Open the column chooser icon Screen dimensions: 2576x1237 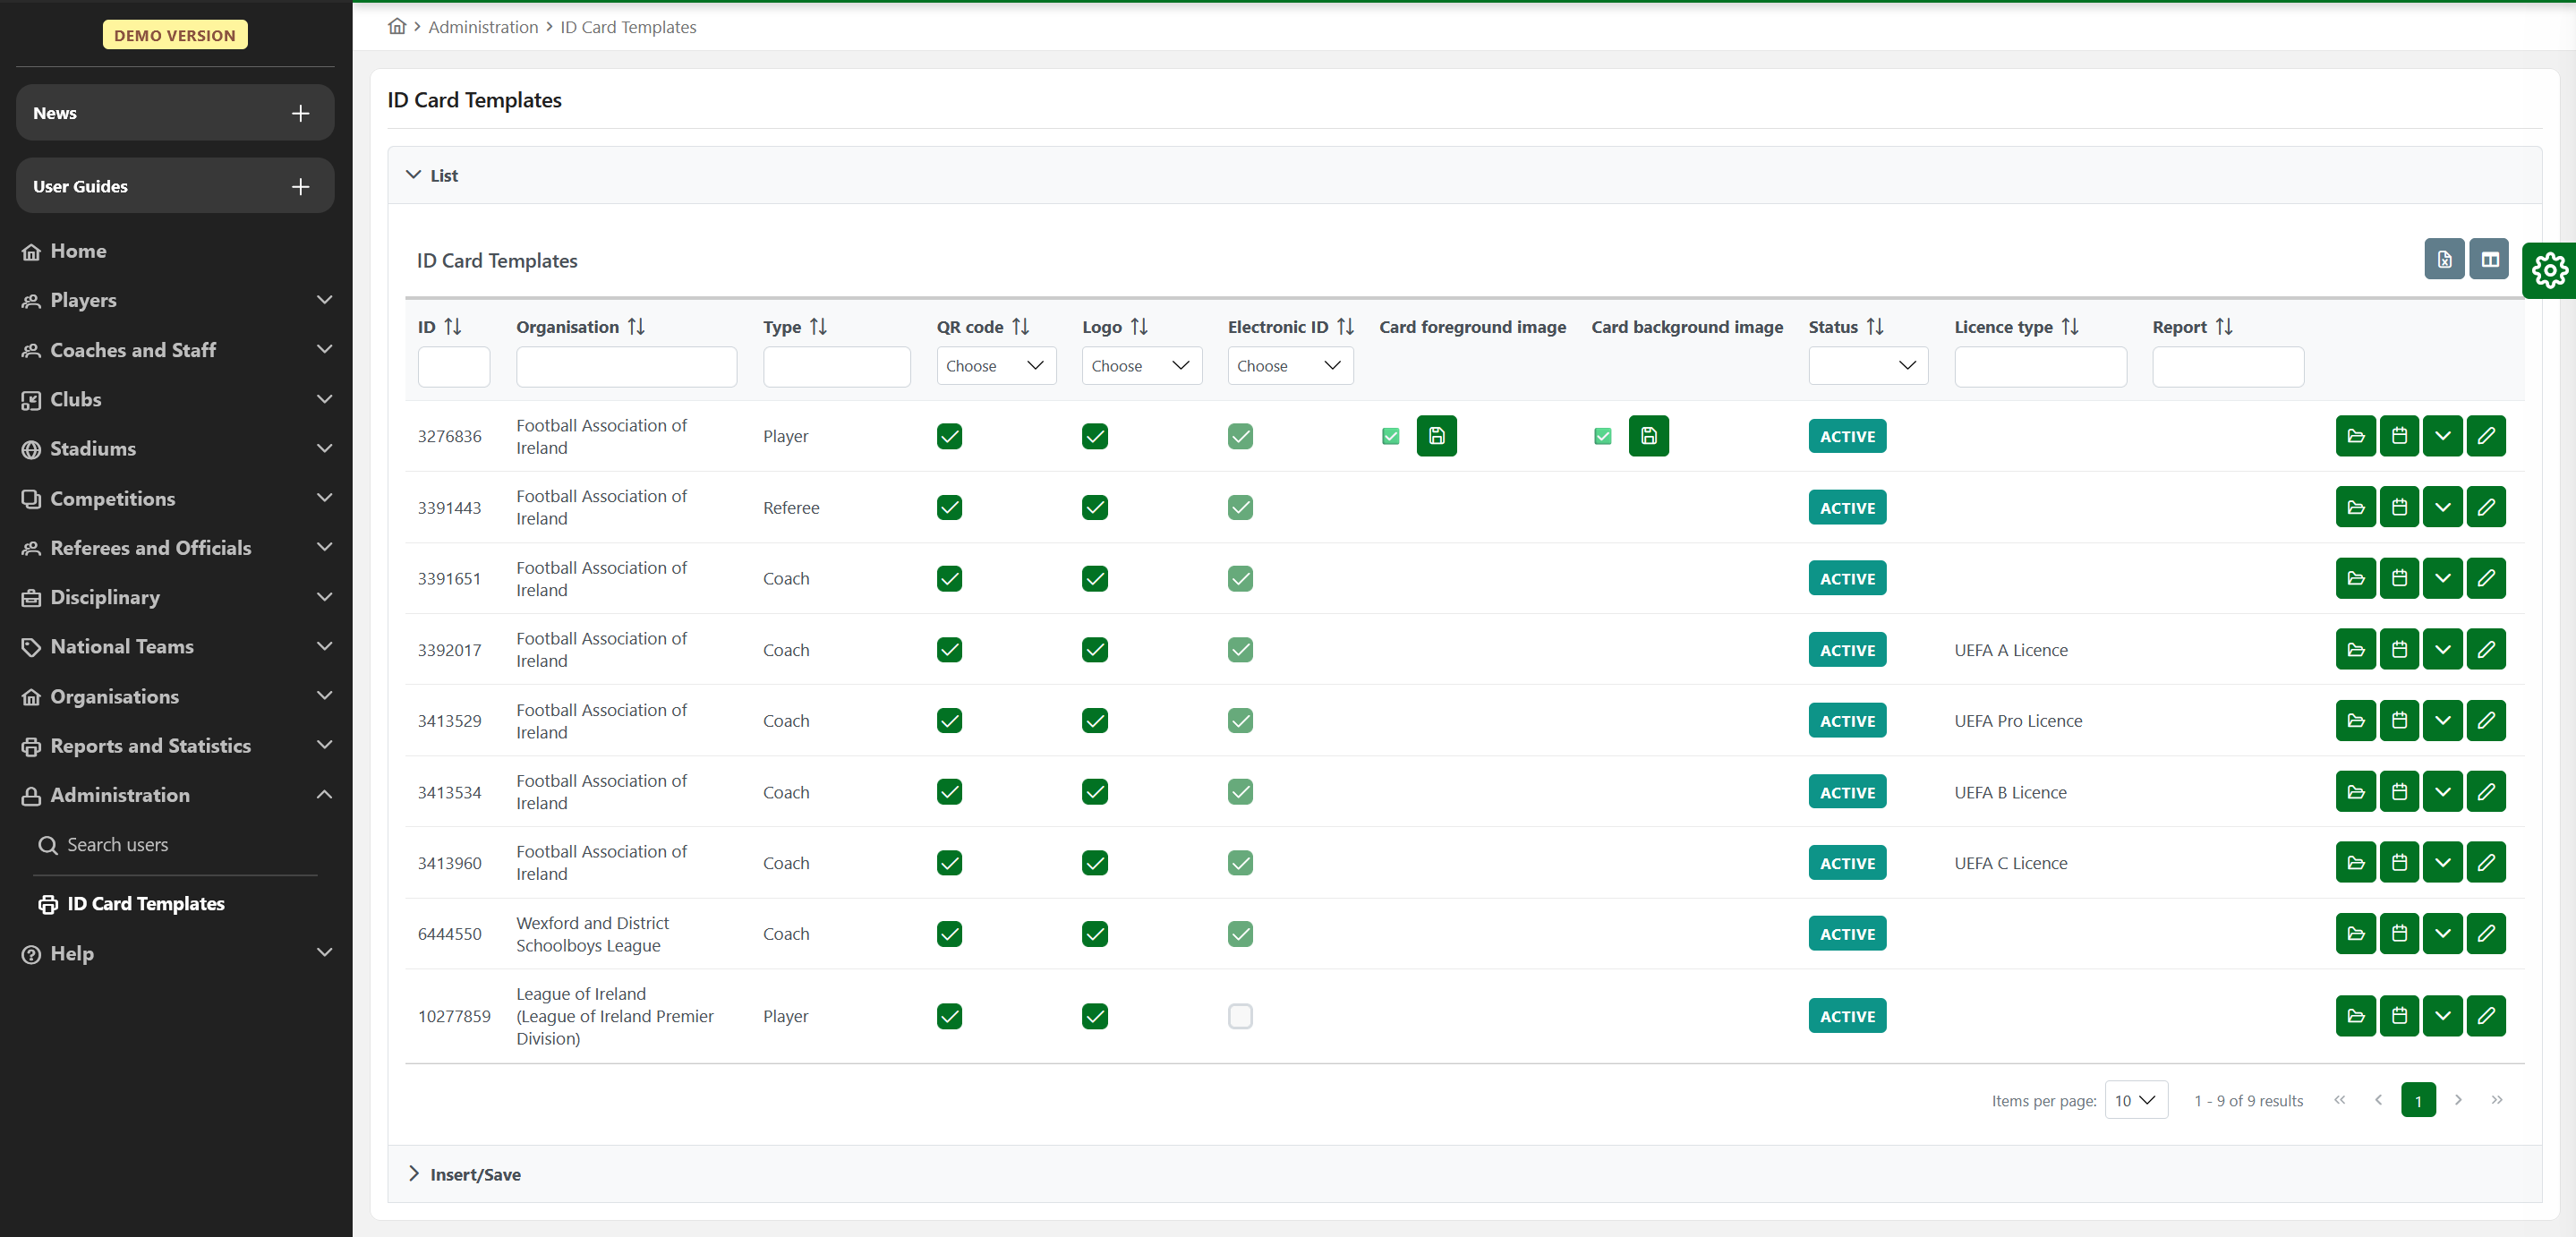pos(2489,260)
